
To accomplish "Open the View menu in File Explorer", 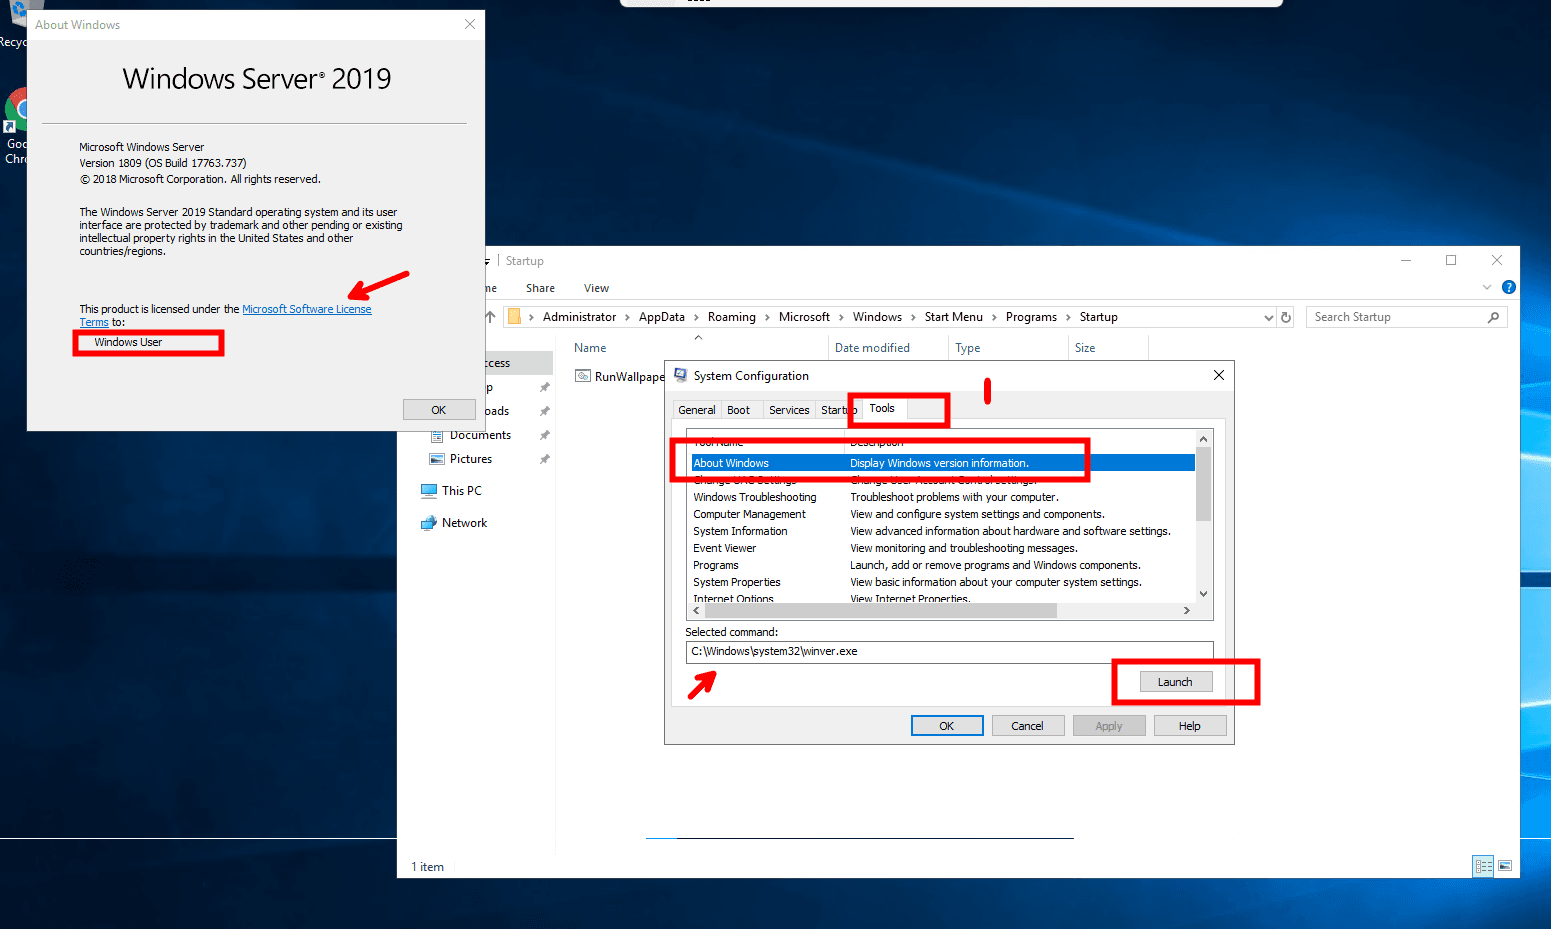I will [x=596, y=288].
